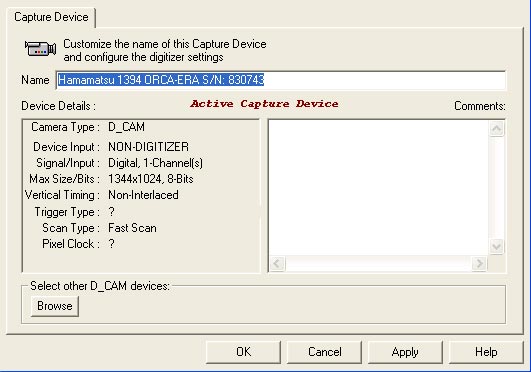Click the Comments scroll down arrow
Screen dimensions: 531x372
coord(497,246)
